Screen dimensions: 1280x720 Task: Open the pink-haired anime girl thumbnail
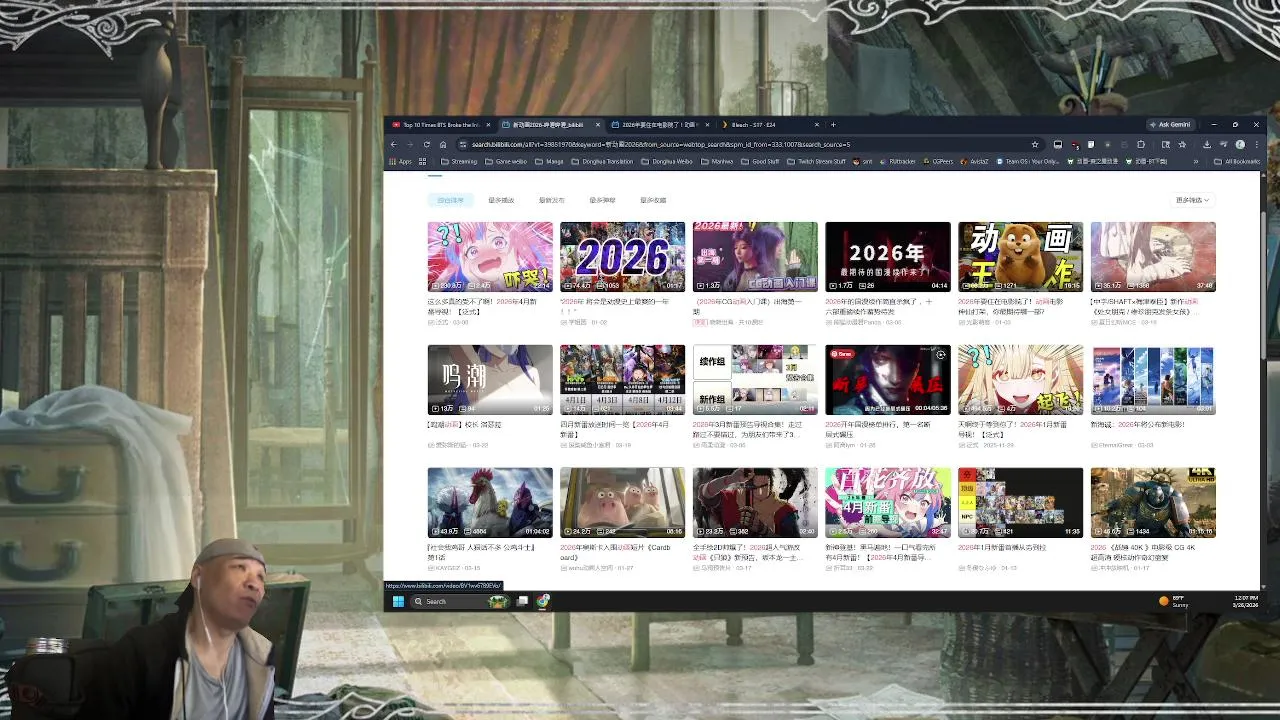point(490,257)
